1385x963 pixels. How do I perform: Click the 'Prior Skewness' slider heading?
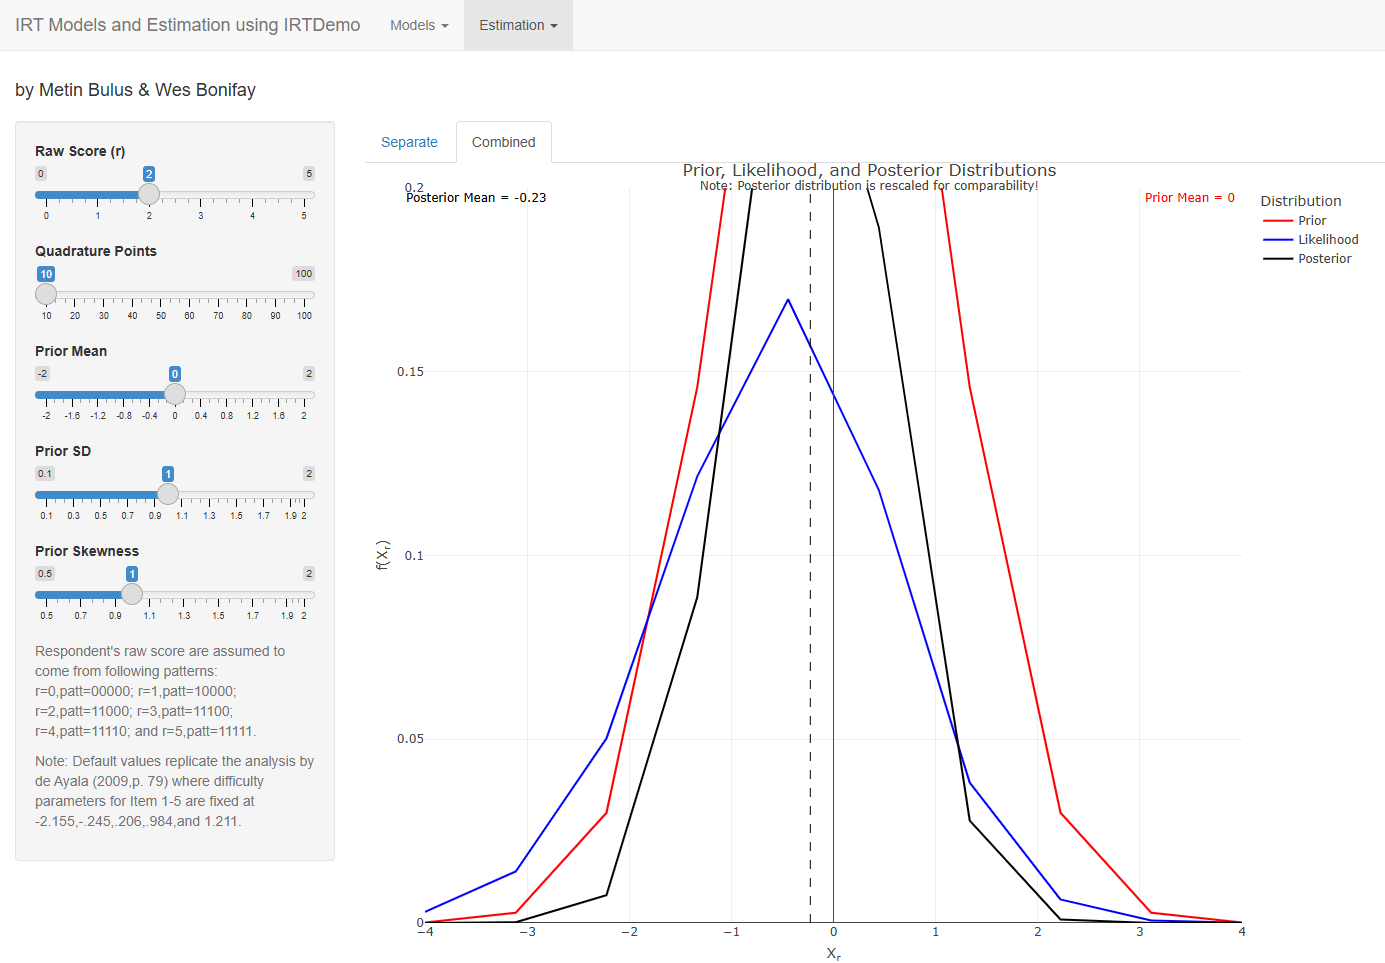click(x=87, y=551)
